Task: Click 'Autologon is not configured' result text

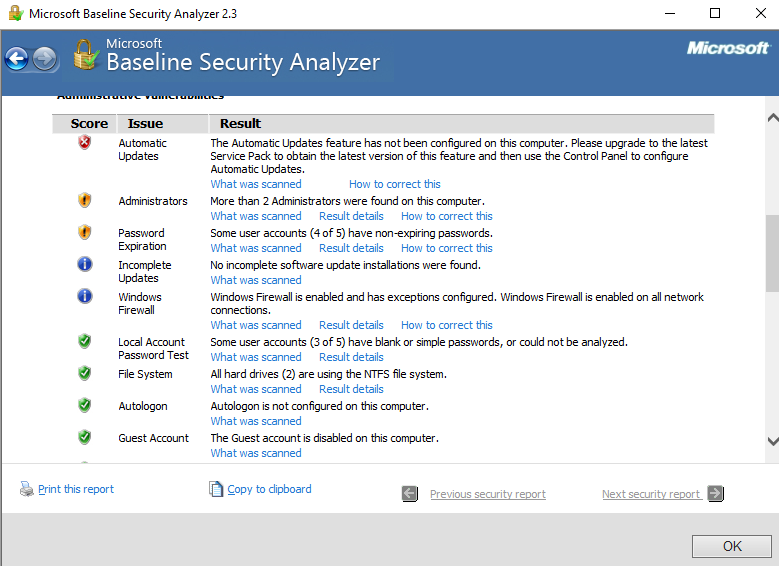Action: [319, 406]
